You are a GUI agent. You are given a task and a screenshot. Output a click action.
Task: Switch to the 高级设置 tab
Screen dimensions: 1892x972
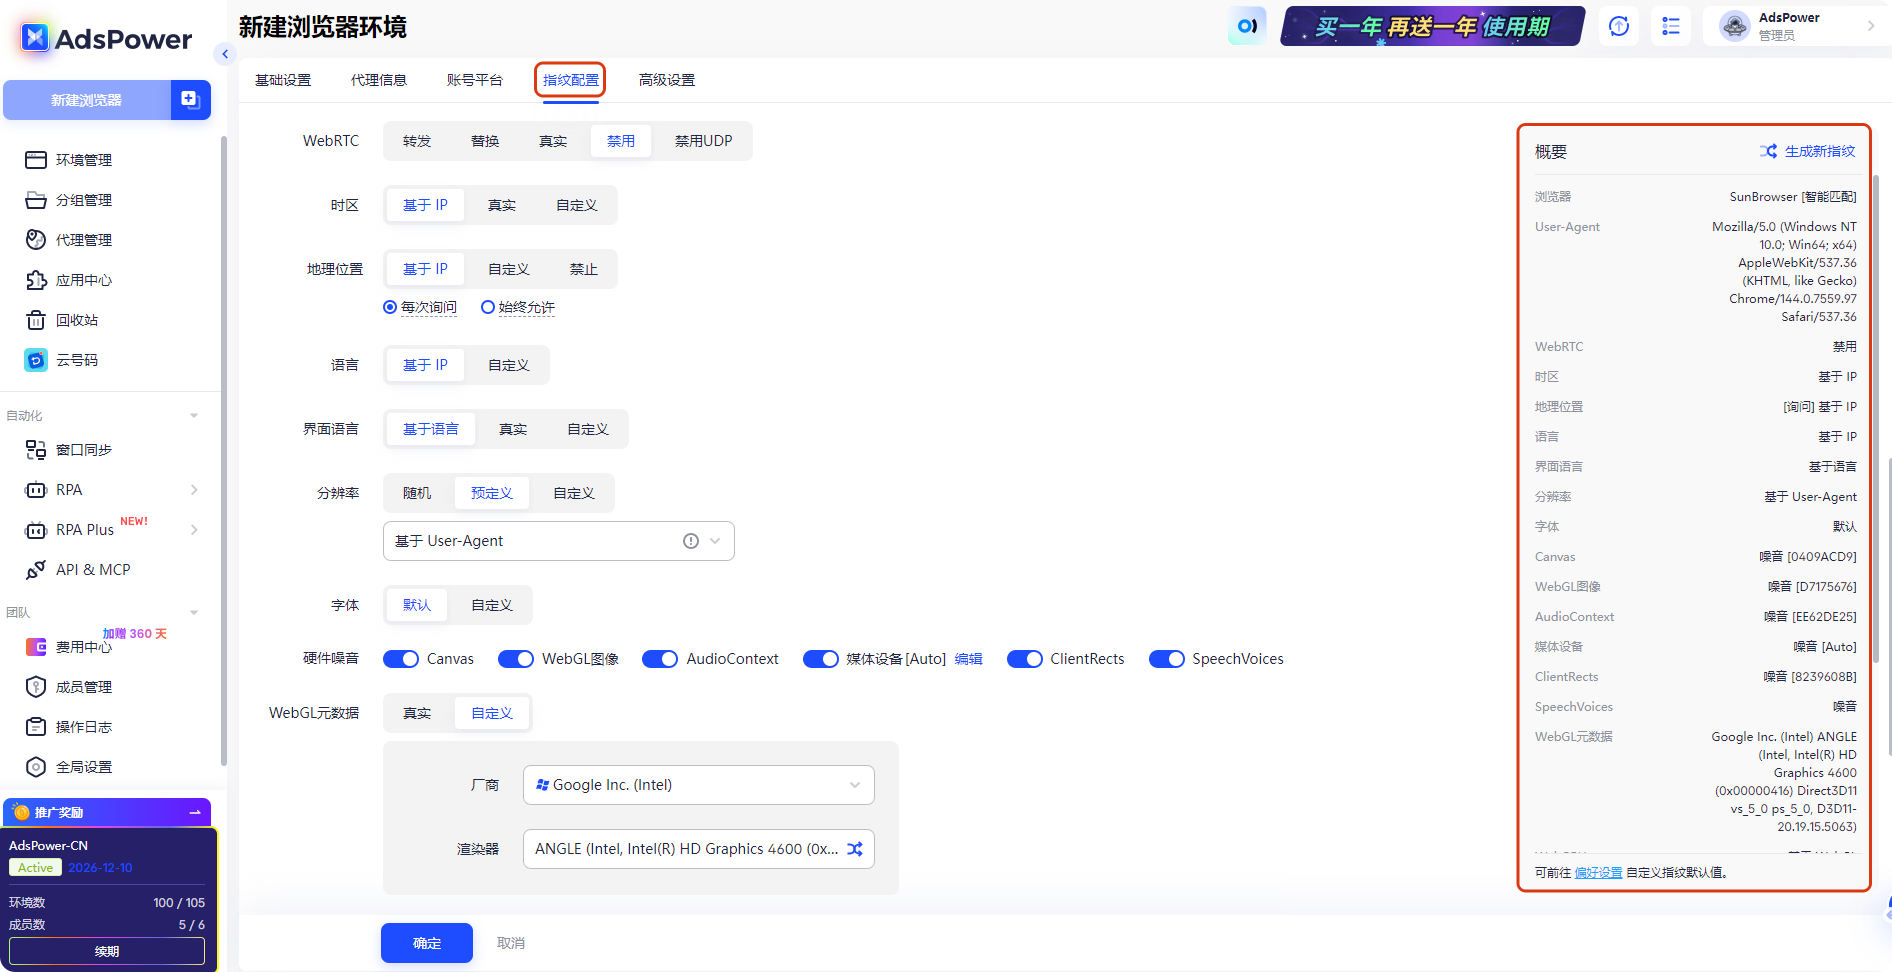click(665, 79)
